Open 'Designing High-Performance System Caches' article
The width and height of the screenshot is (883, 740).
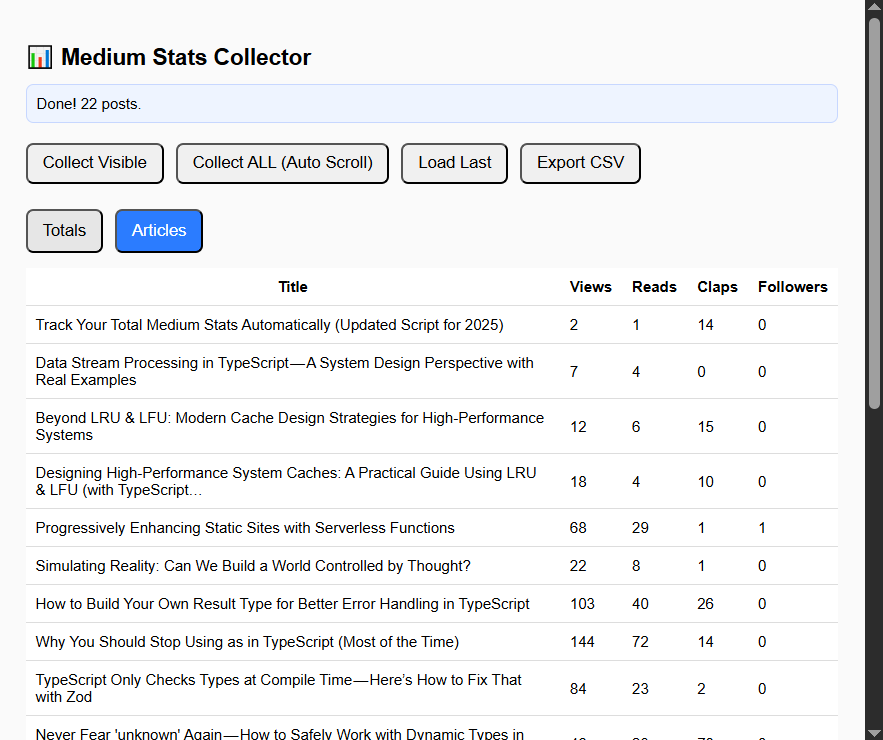click(285, 481)
